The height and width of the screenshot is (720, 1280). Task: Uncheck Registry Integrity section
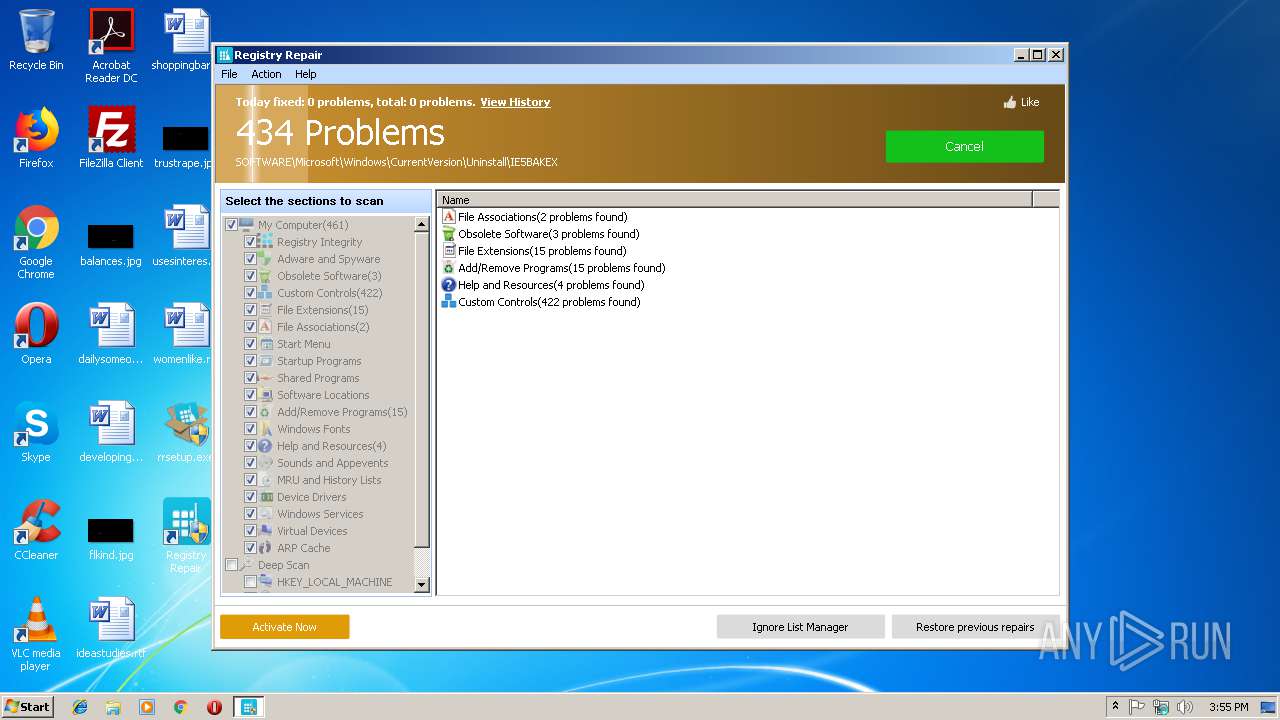pyautogui.click(x=251, y=242)
